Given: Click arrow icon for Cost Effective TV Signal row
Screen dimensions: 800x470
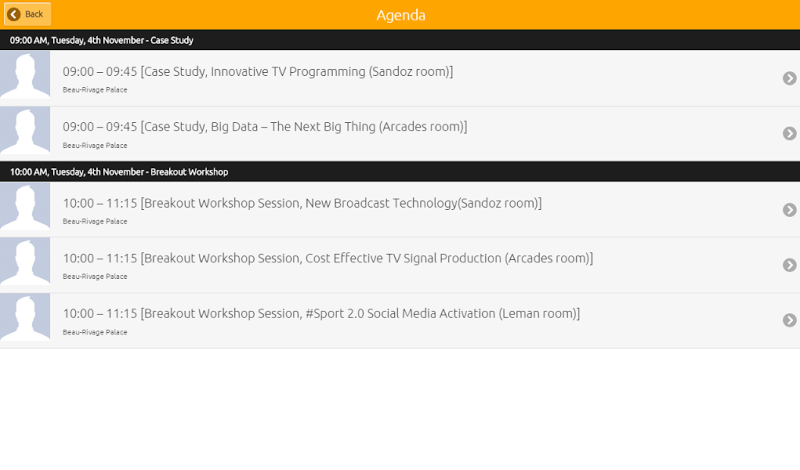Looking at the screenshot, I should coord(789,265).
